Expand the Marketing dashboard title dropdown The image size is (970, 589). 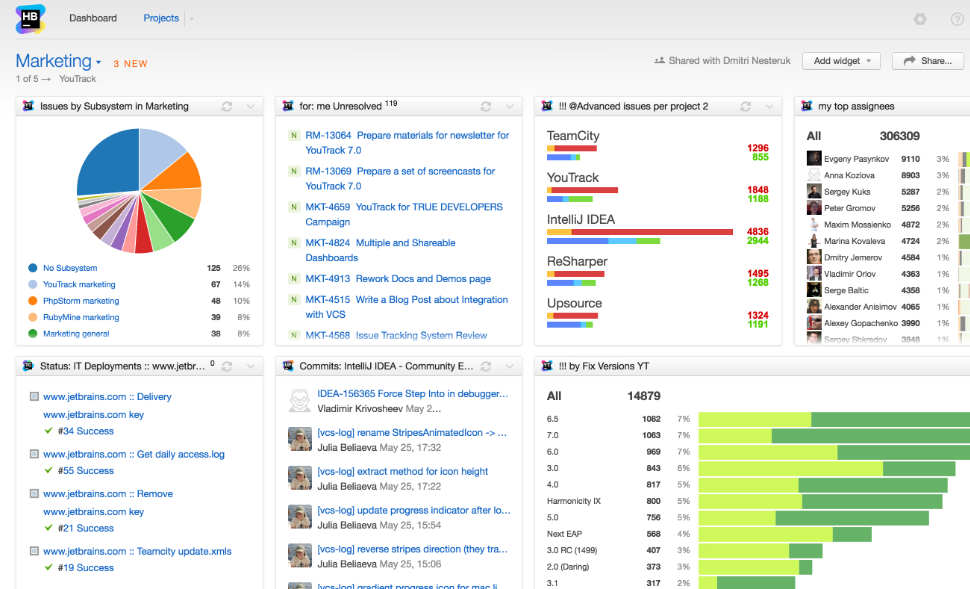(98, 62)
